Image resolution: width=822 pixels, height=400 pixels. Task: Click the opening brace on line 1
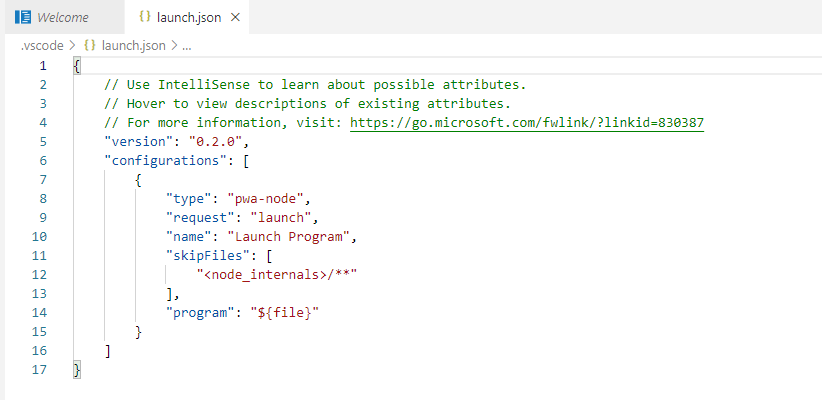[x=77, y=66]
